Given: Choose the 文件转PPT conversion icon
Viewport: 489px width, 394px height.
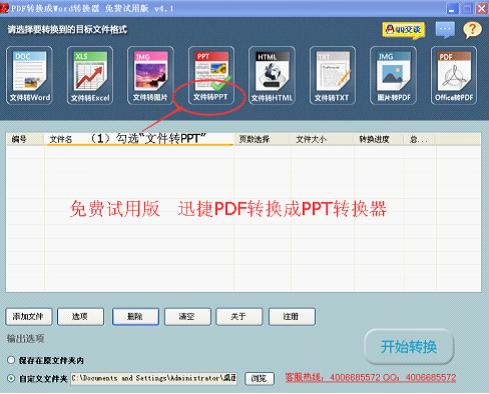Looking at the screenshot, I should click(x=211, y=75).
